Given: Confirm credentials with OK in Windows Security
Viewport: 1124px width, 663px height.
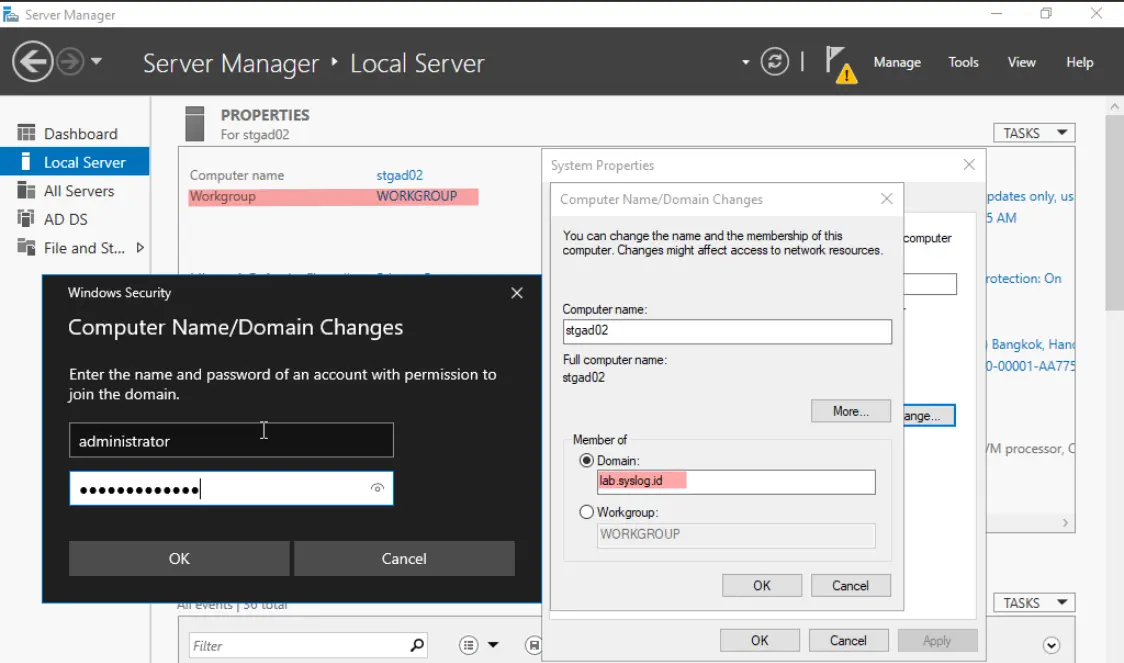Looking at the screenshot, I should (179, 558).
